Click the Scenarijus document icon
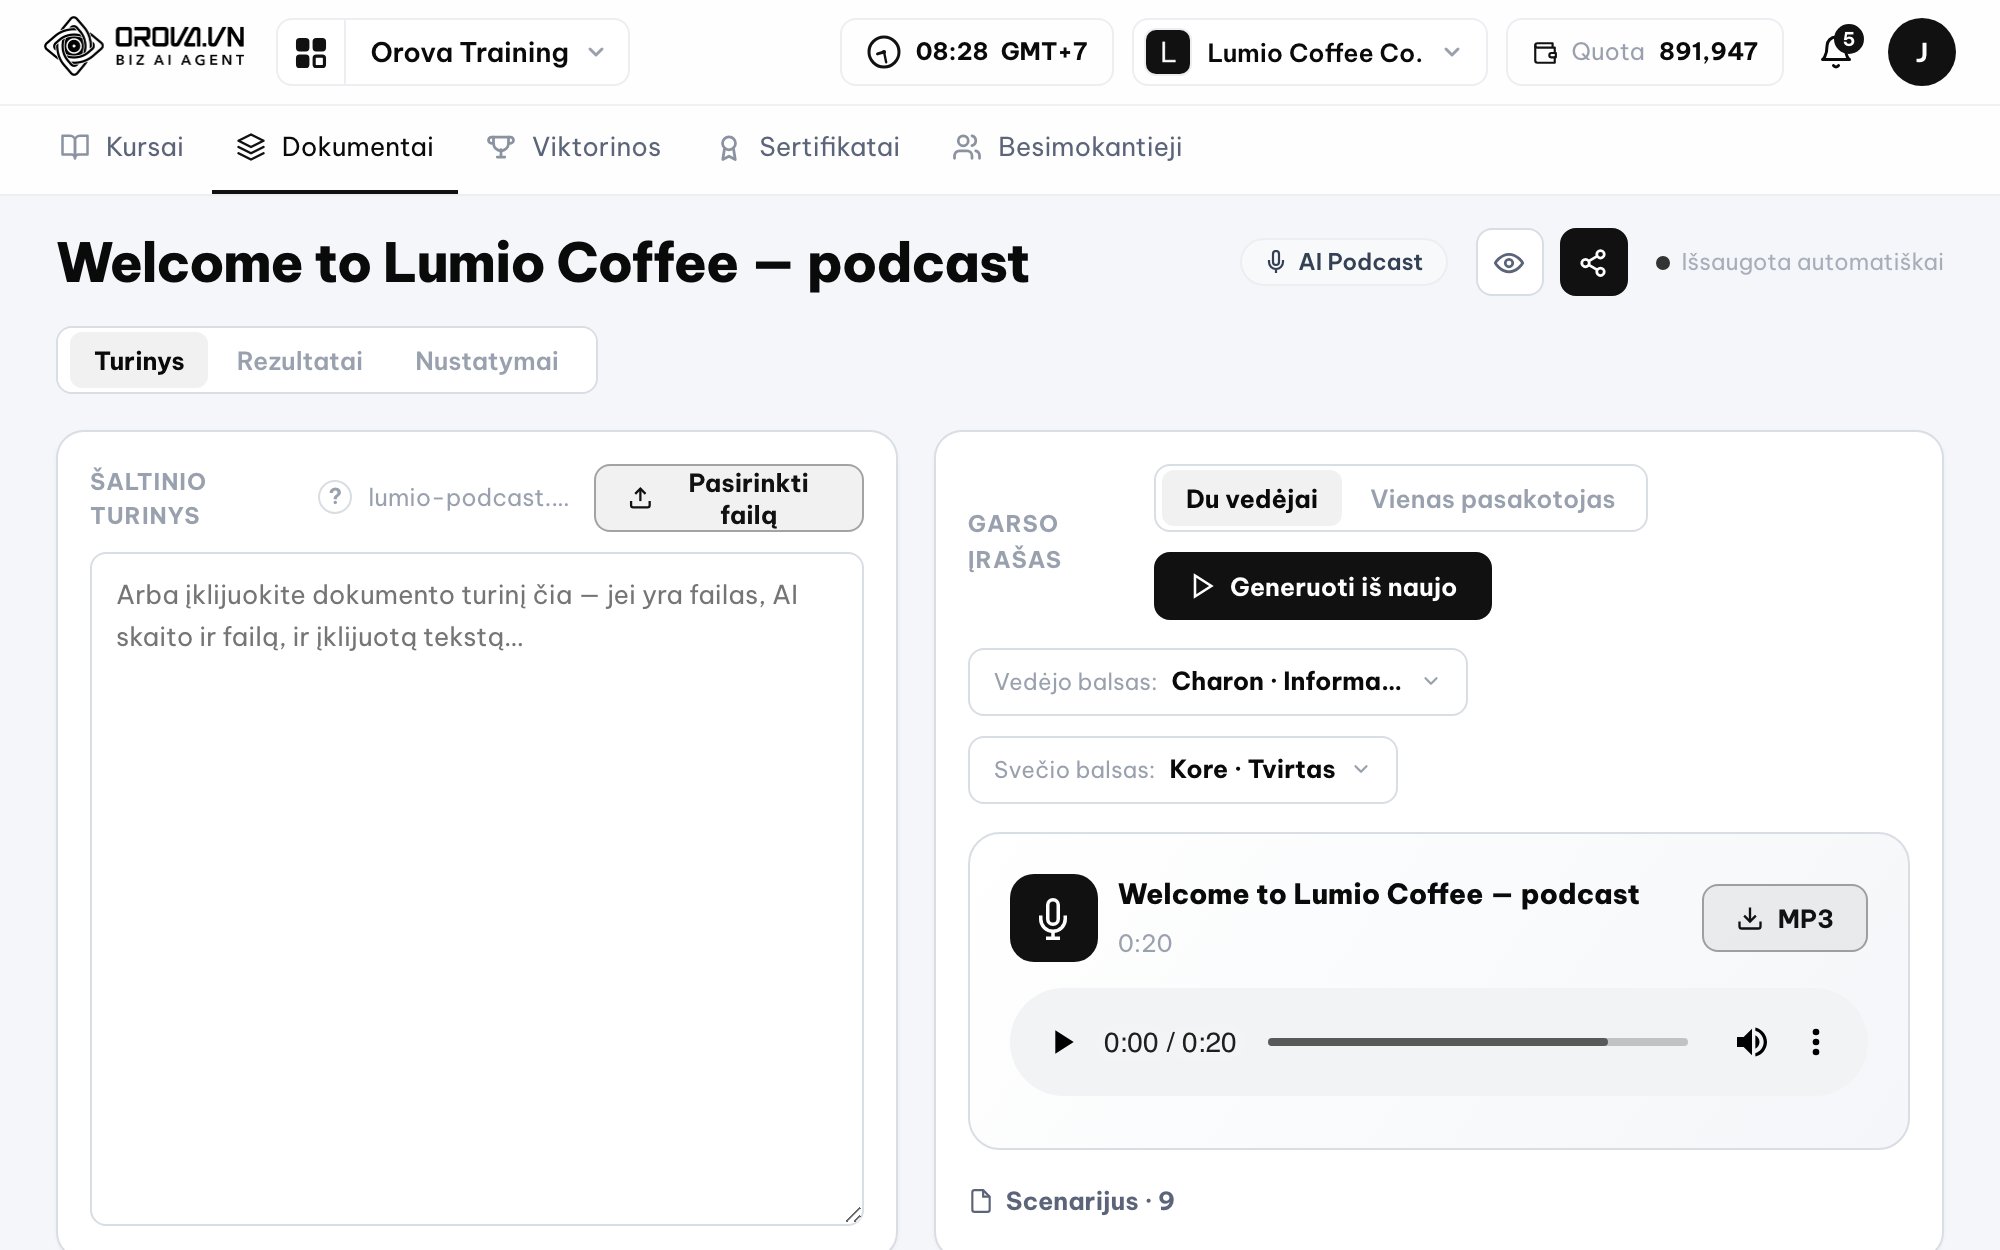 click(x=981, y=1201)
